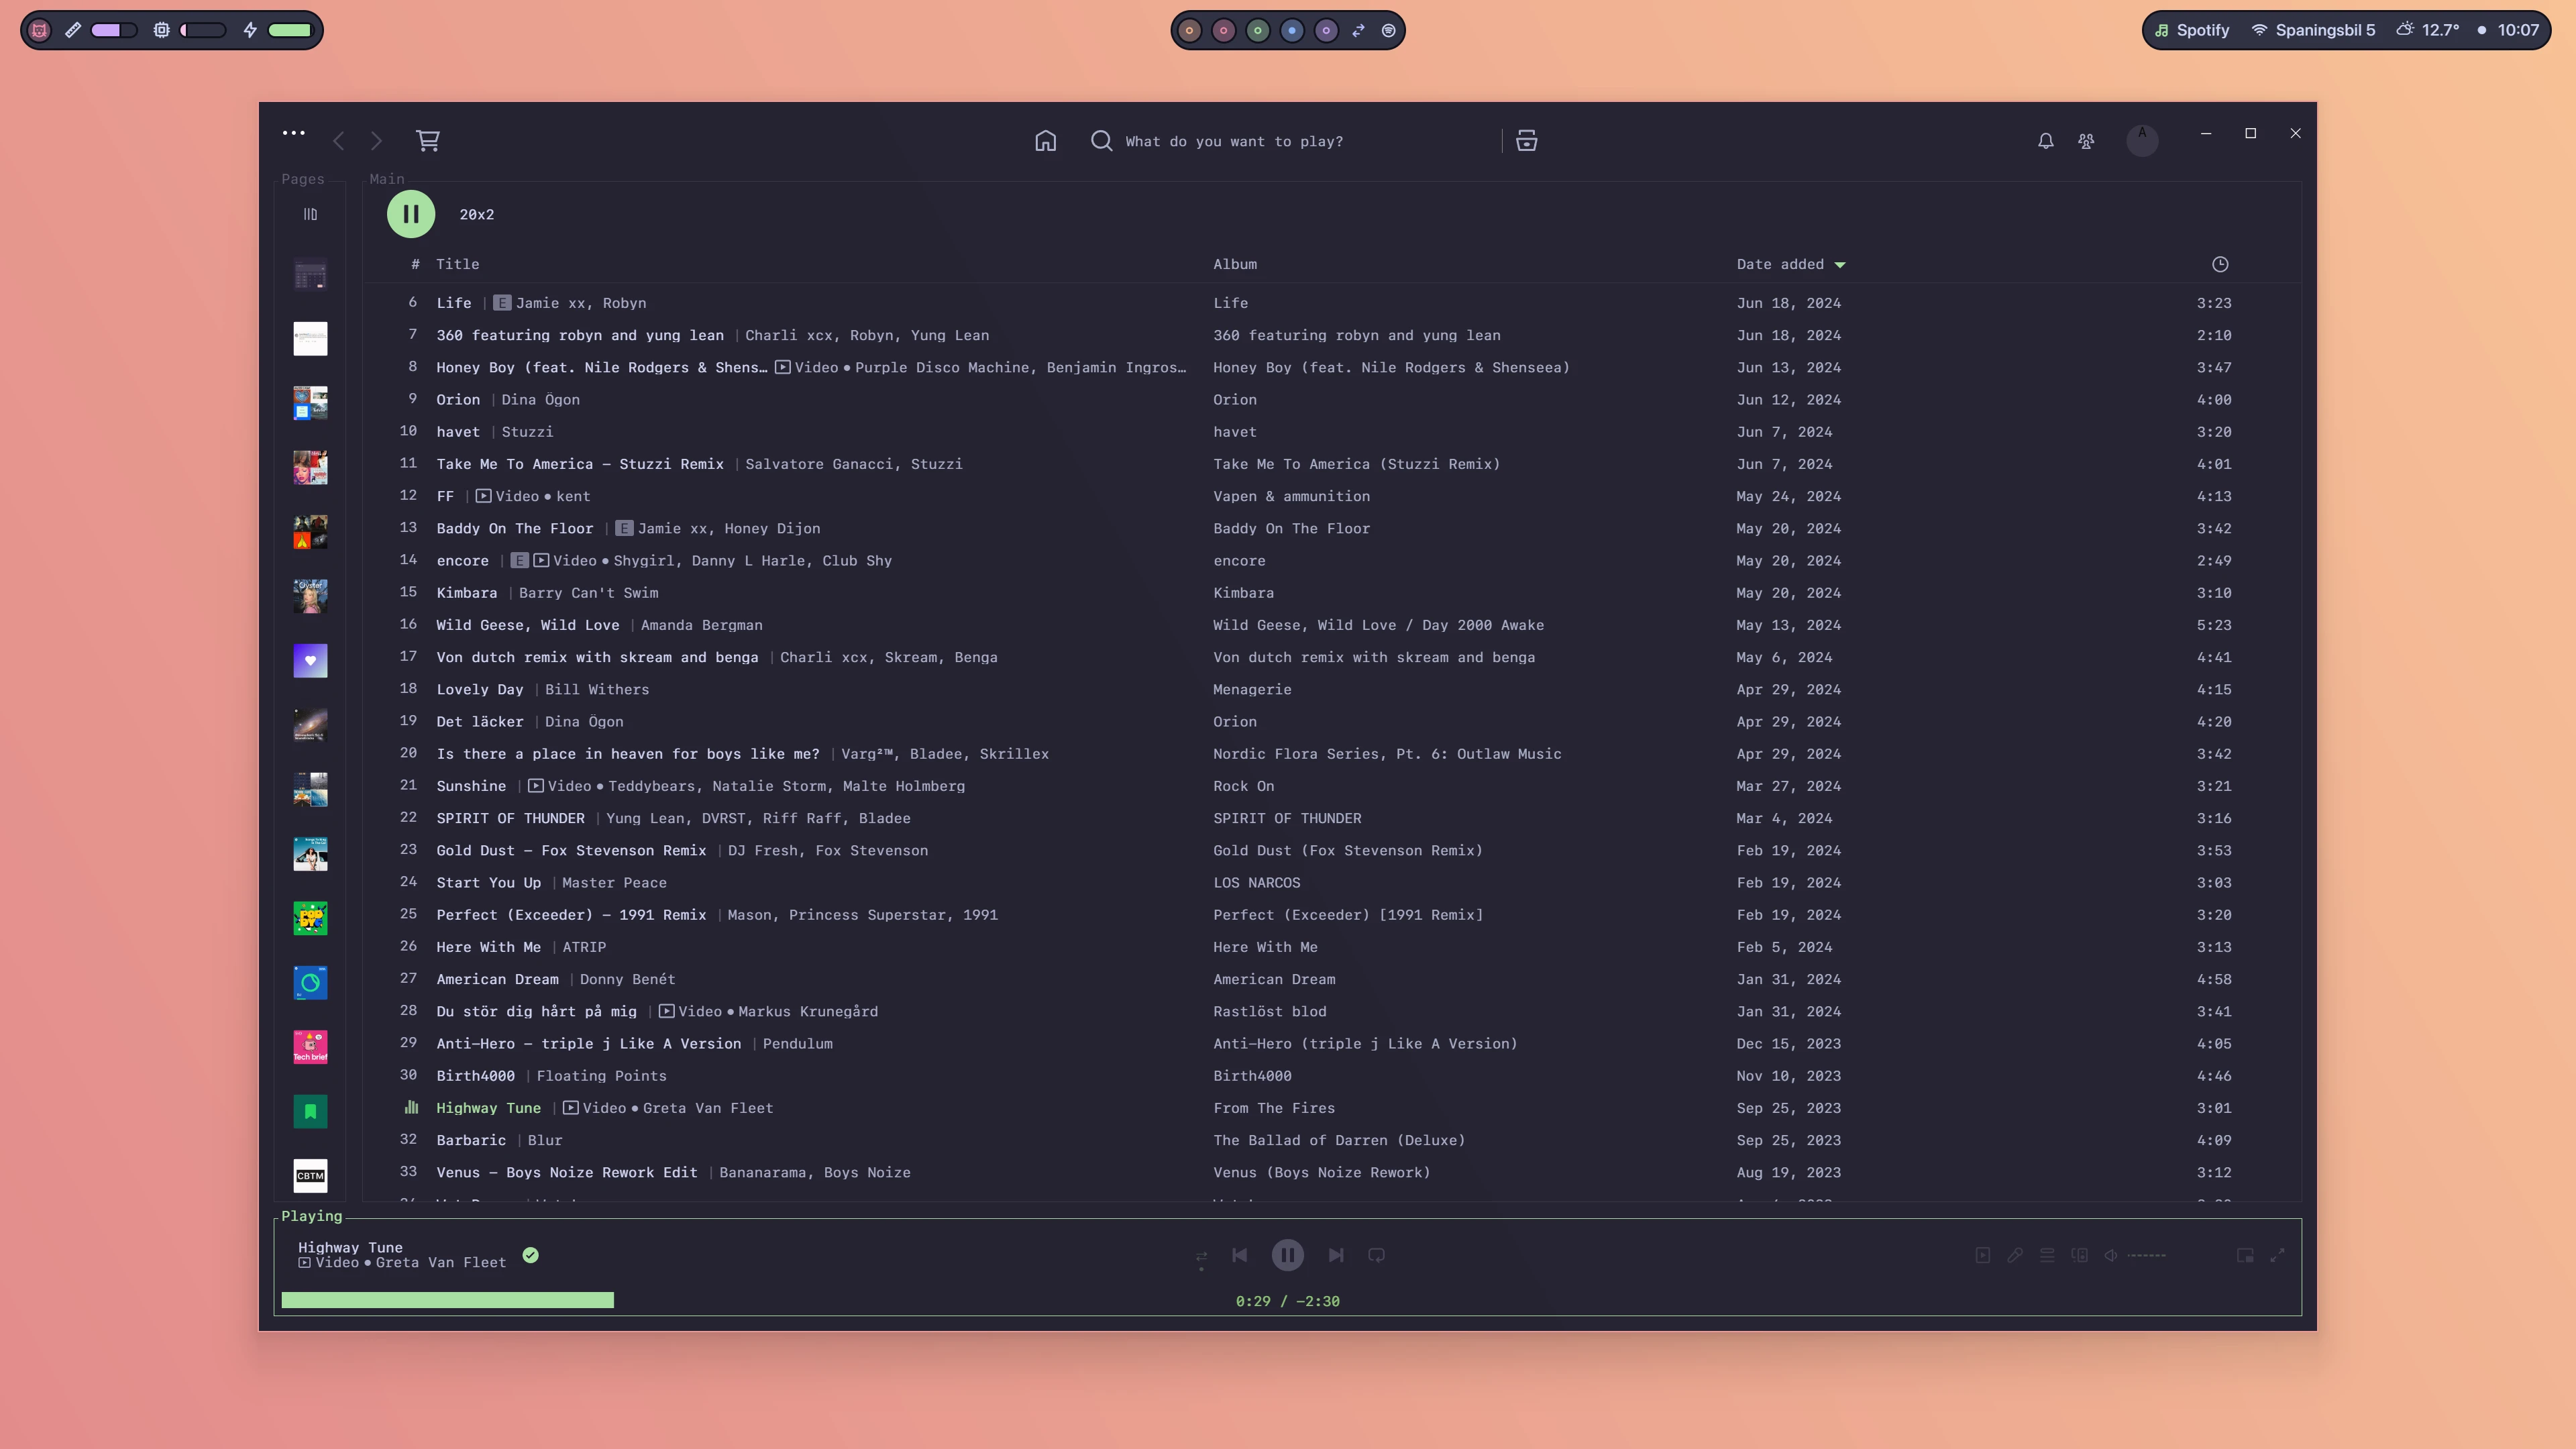2576x1449 pixels.
Task: Open artist link 'Dina Ögon' on Orion row
Action: (x=541, y=399)
